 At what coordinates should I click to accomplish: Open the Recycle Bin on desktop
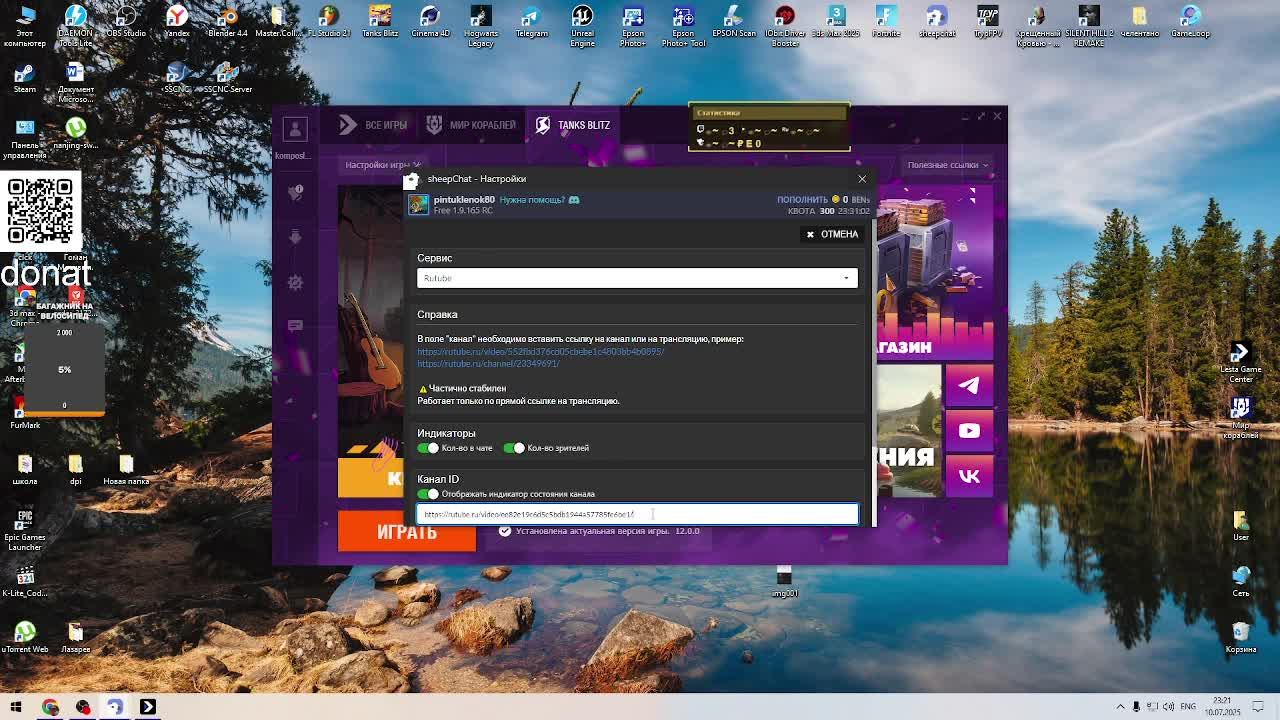[x=1241, y=637]
